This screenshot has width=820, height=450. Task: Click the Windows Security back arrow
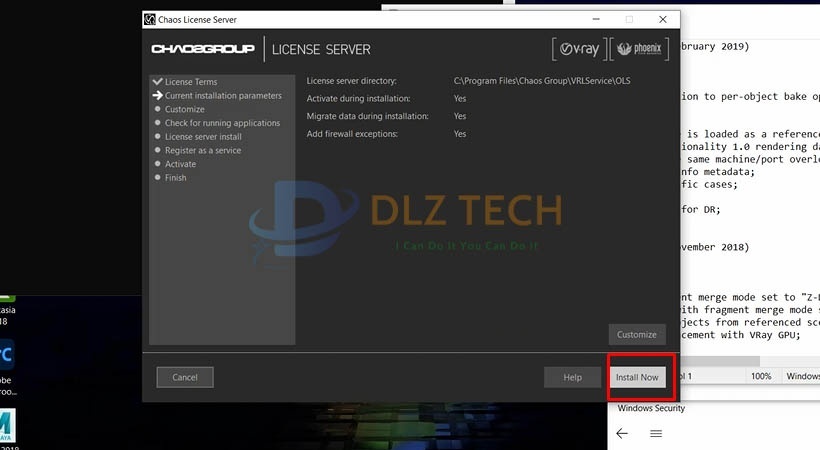pyautogui.click(x=621, y=433)
